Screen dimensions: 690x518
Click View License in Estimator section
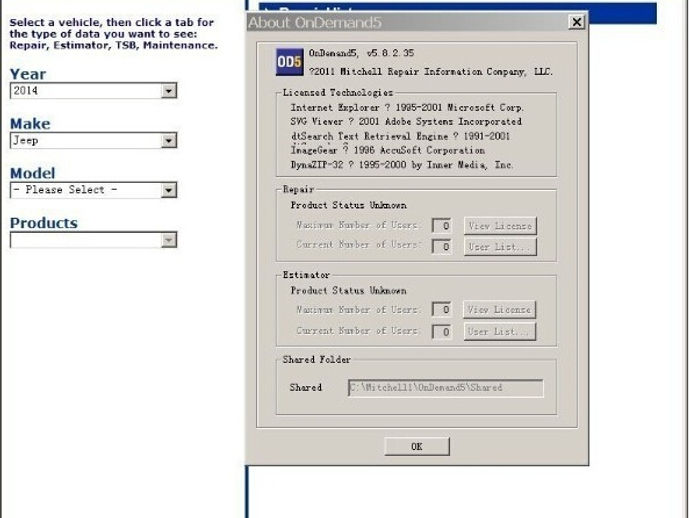pyautogui.click(x=499, y=309)
